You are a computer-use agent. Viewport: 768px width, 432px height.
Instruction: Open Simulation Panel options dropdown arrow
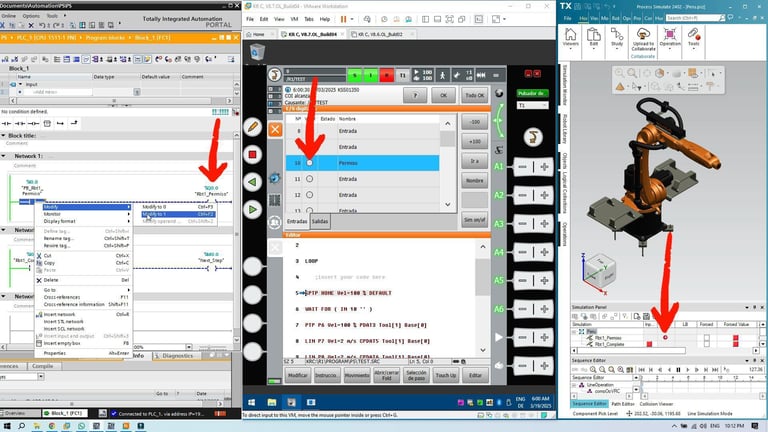point(747,307)
